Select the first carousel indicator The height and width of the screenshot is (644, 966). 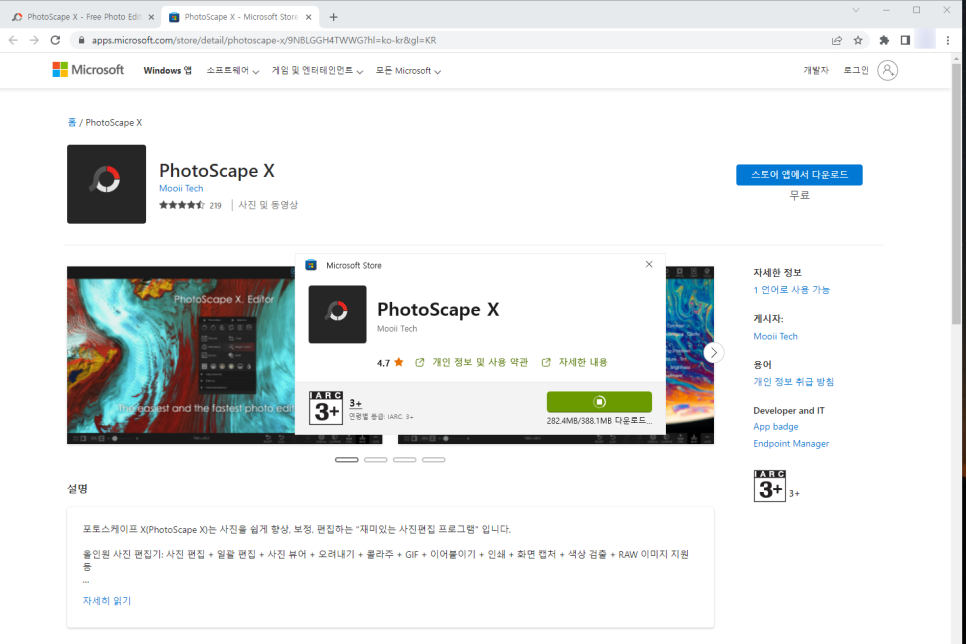pyautogui.click(x=347, y=460)
